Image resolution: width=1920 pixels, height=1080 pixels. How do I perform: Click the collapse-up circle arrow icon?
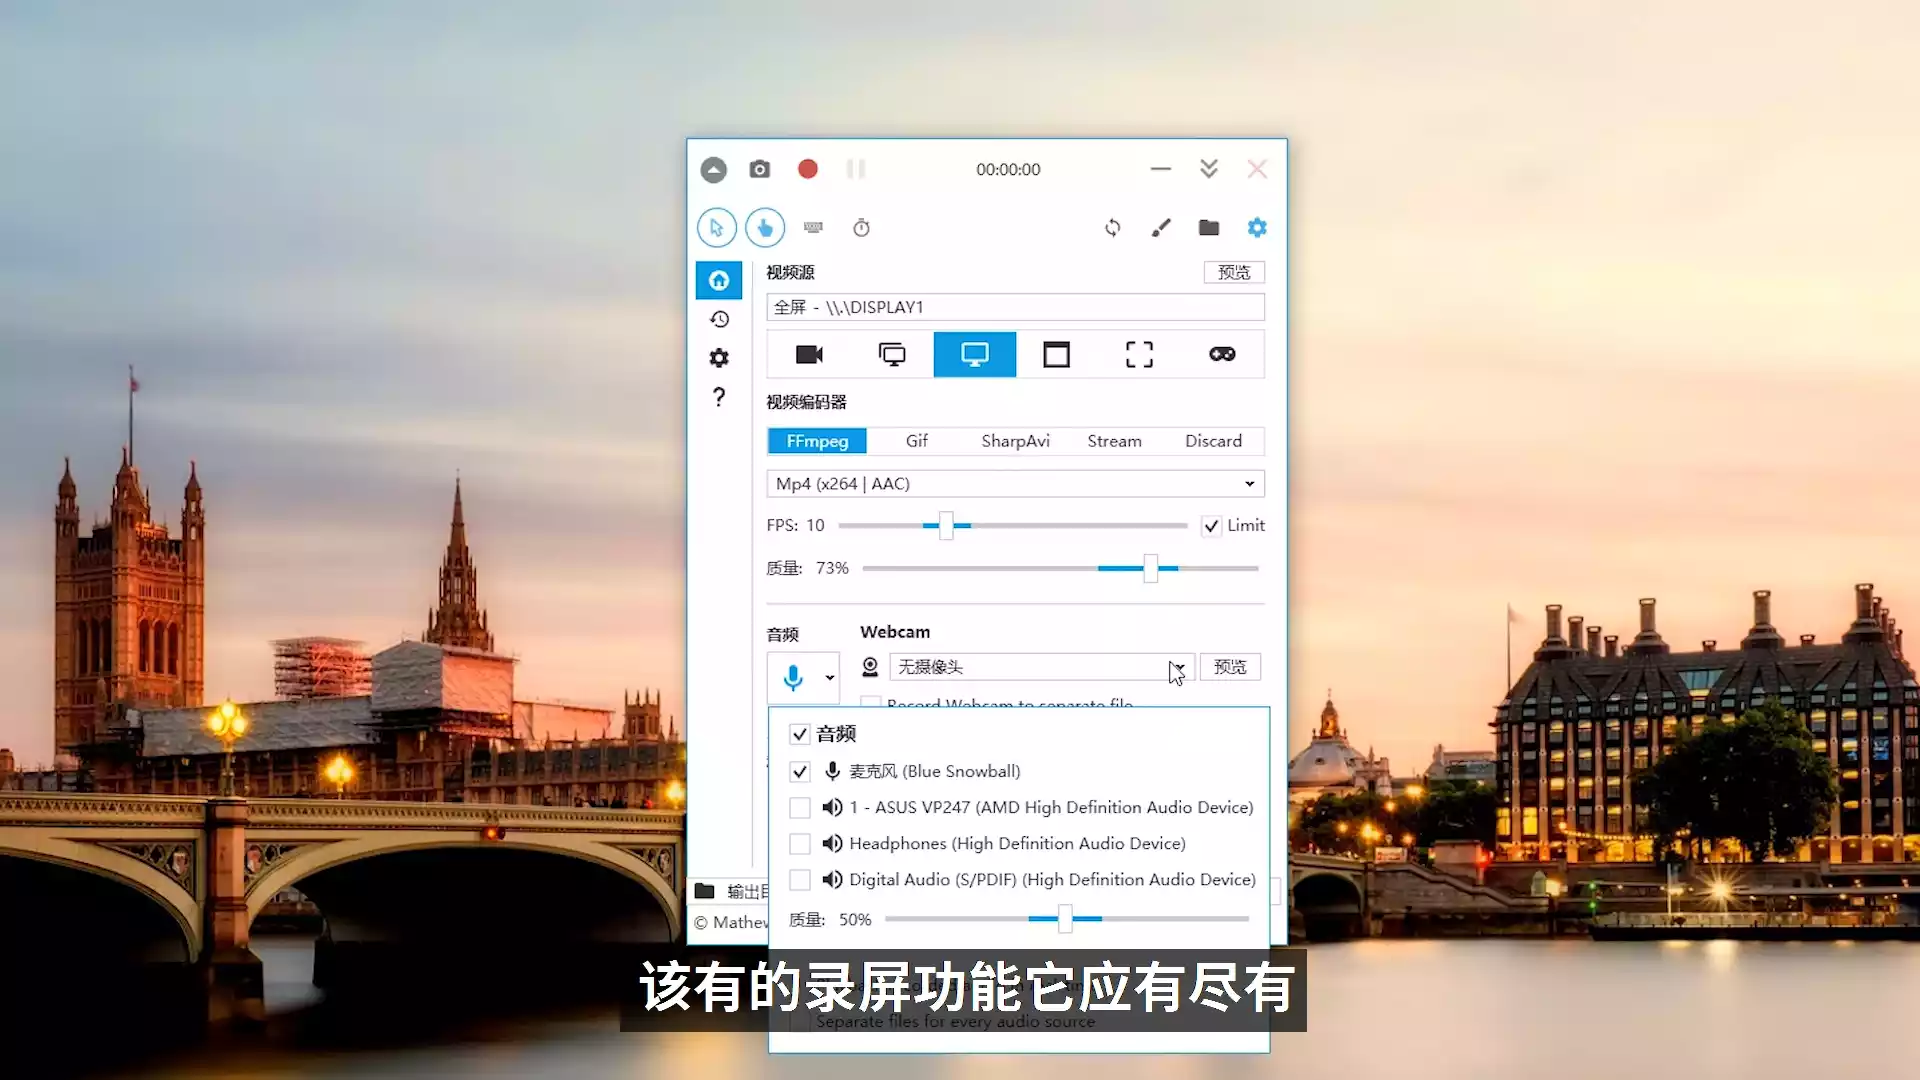point(713,170)
